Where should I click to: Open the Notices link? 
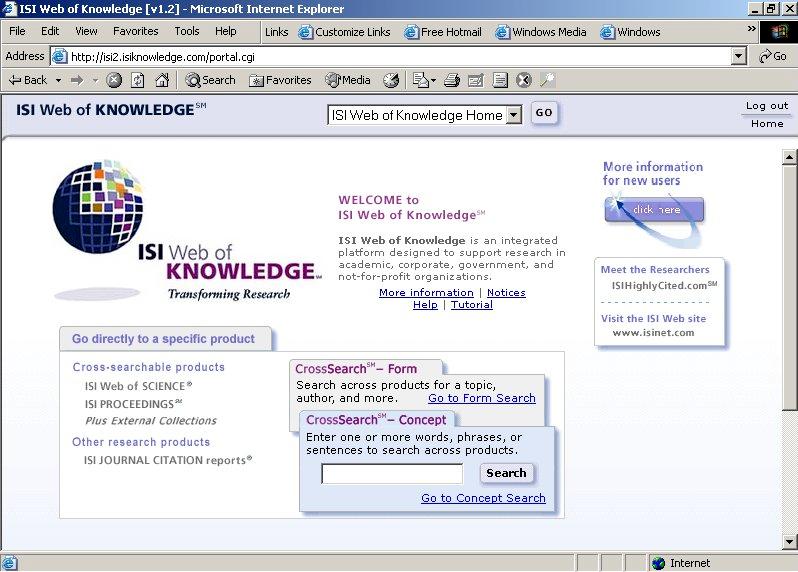coord(506,293)
